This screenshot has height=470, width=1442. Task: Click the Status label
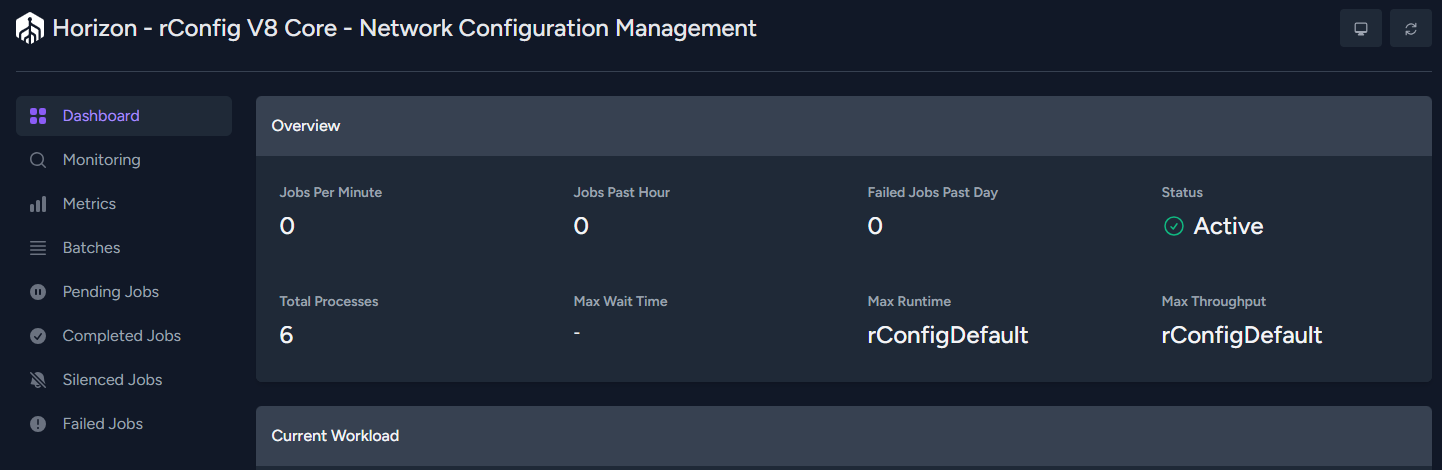point(1182,192)
